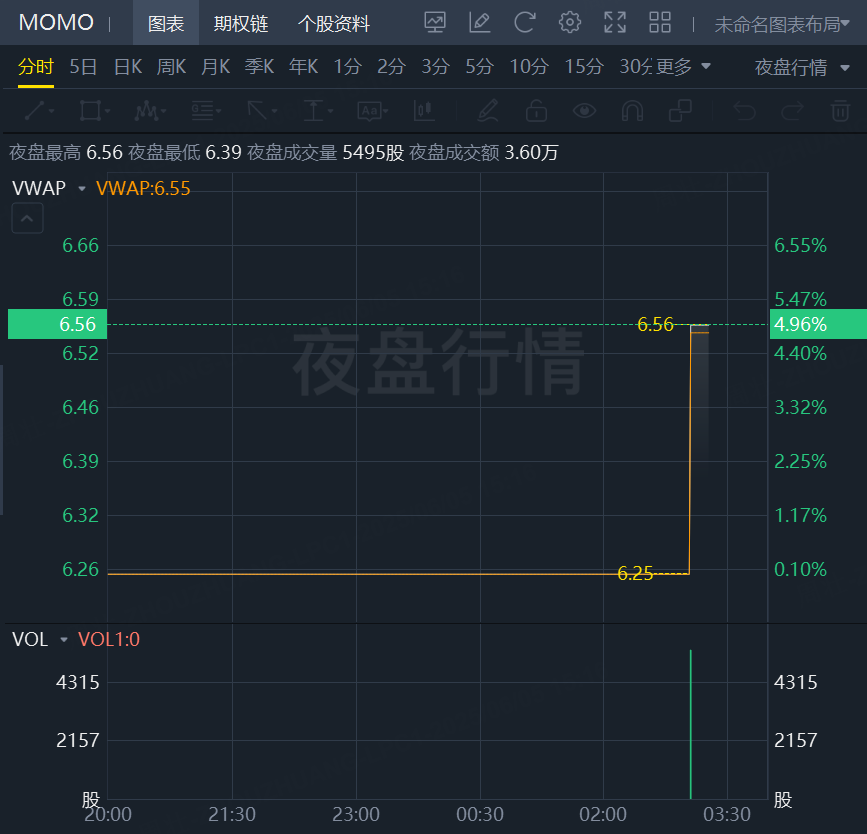This screenshot has width=867, height=834.
Task: Select the 10分 timeframe
Action: [x=529, y=66]
